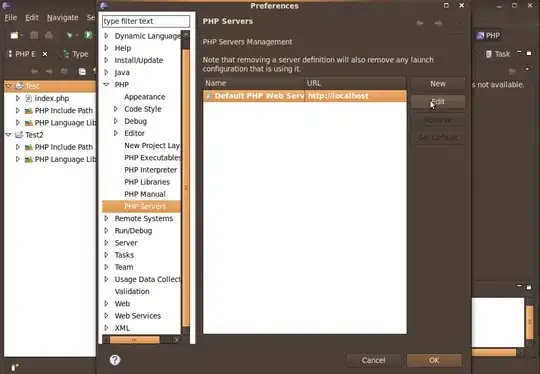The width and height of the screenshot is (540, 374).
Task: Collapse the Test project in explorer
Action: [8, 86]
